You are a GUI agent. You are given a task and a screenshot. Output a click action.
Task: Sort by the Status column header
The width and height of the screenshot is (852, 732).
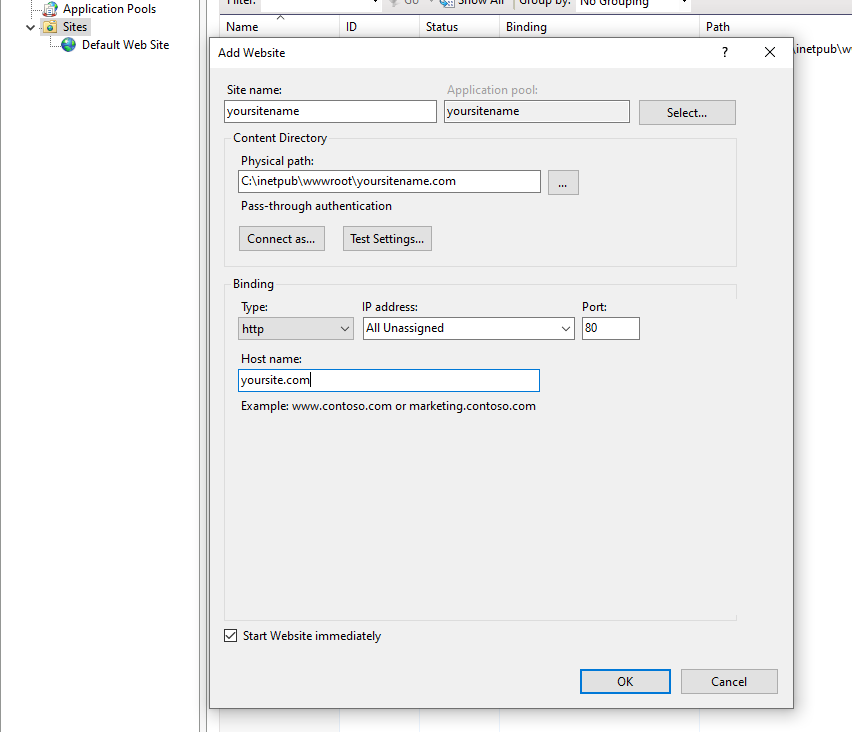click(x=459, y=27)
